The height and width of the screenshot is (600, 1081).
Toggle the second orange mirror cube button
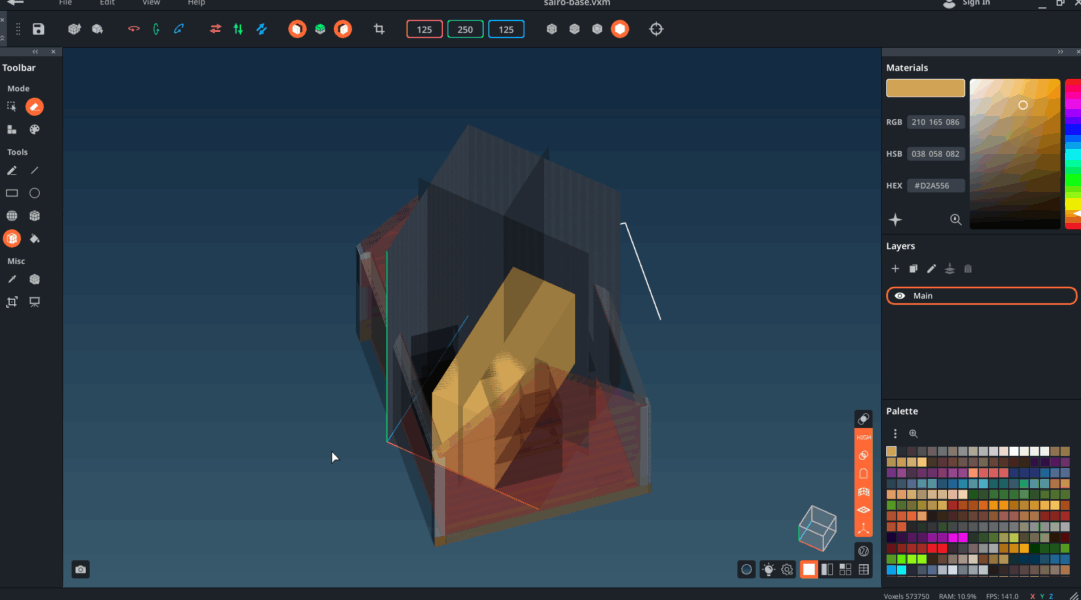(343, 29)
